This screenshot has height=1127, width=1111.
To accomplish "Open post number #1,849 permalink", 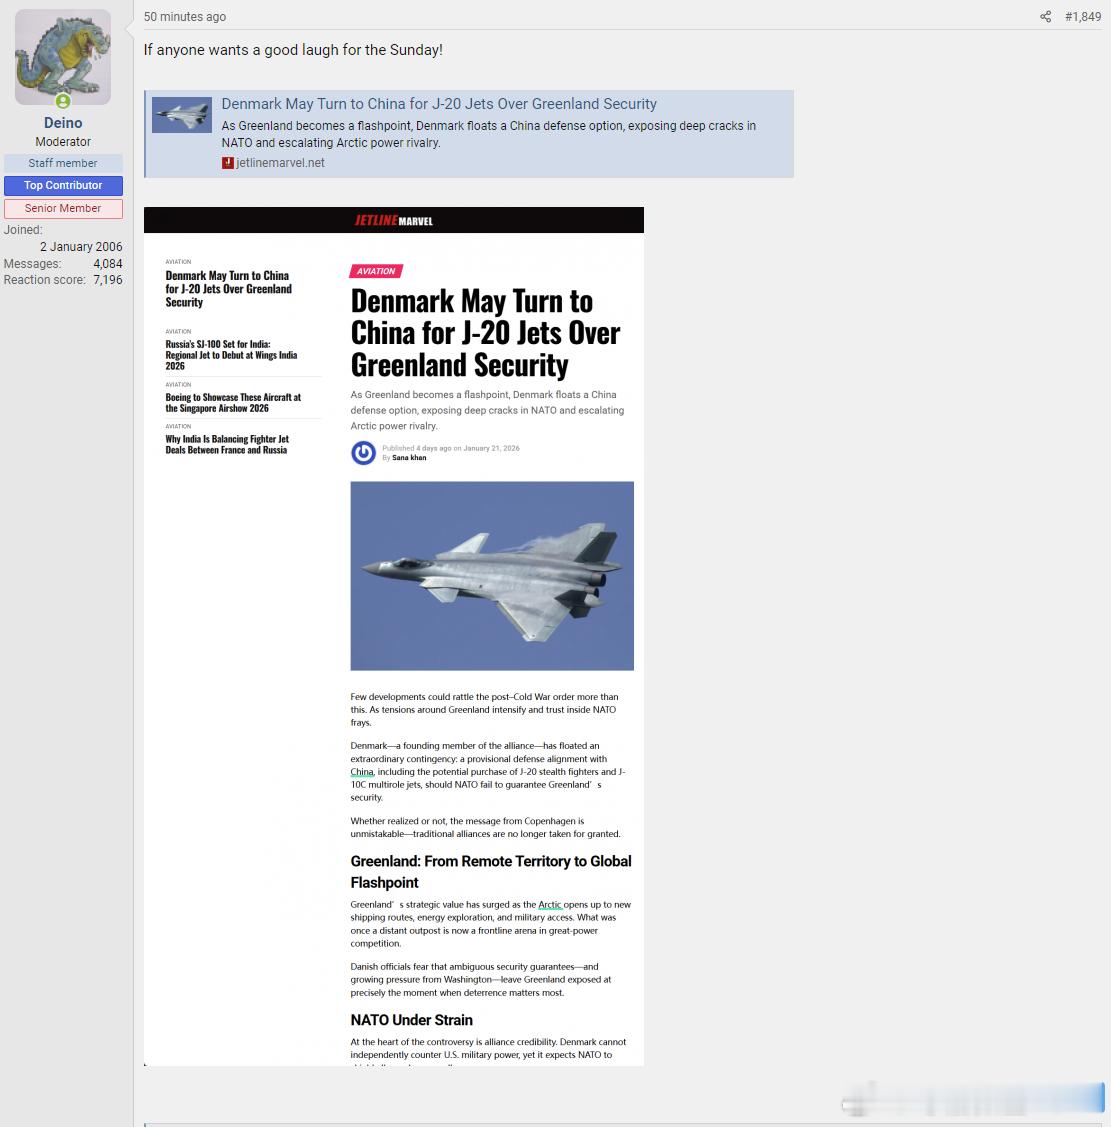I will pos(1083,17).
